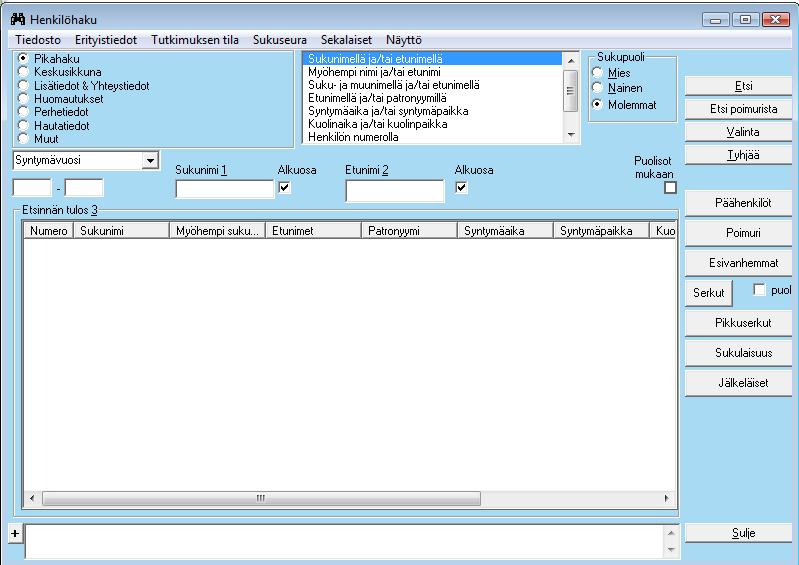This screenshot has width=799, height=565.
Task: Choose Molemmat in Sukupuoli group
Action: pos(597,104)
